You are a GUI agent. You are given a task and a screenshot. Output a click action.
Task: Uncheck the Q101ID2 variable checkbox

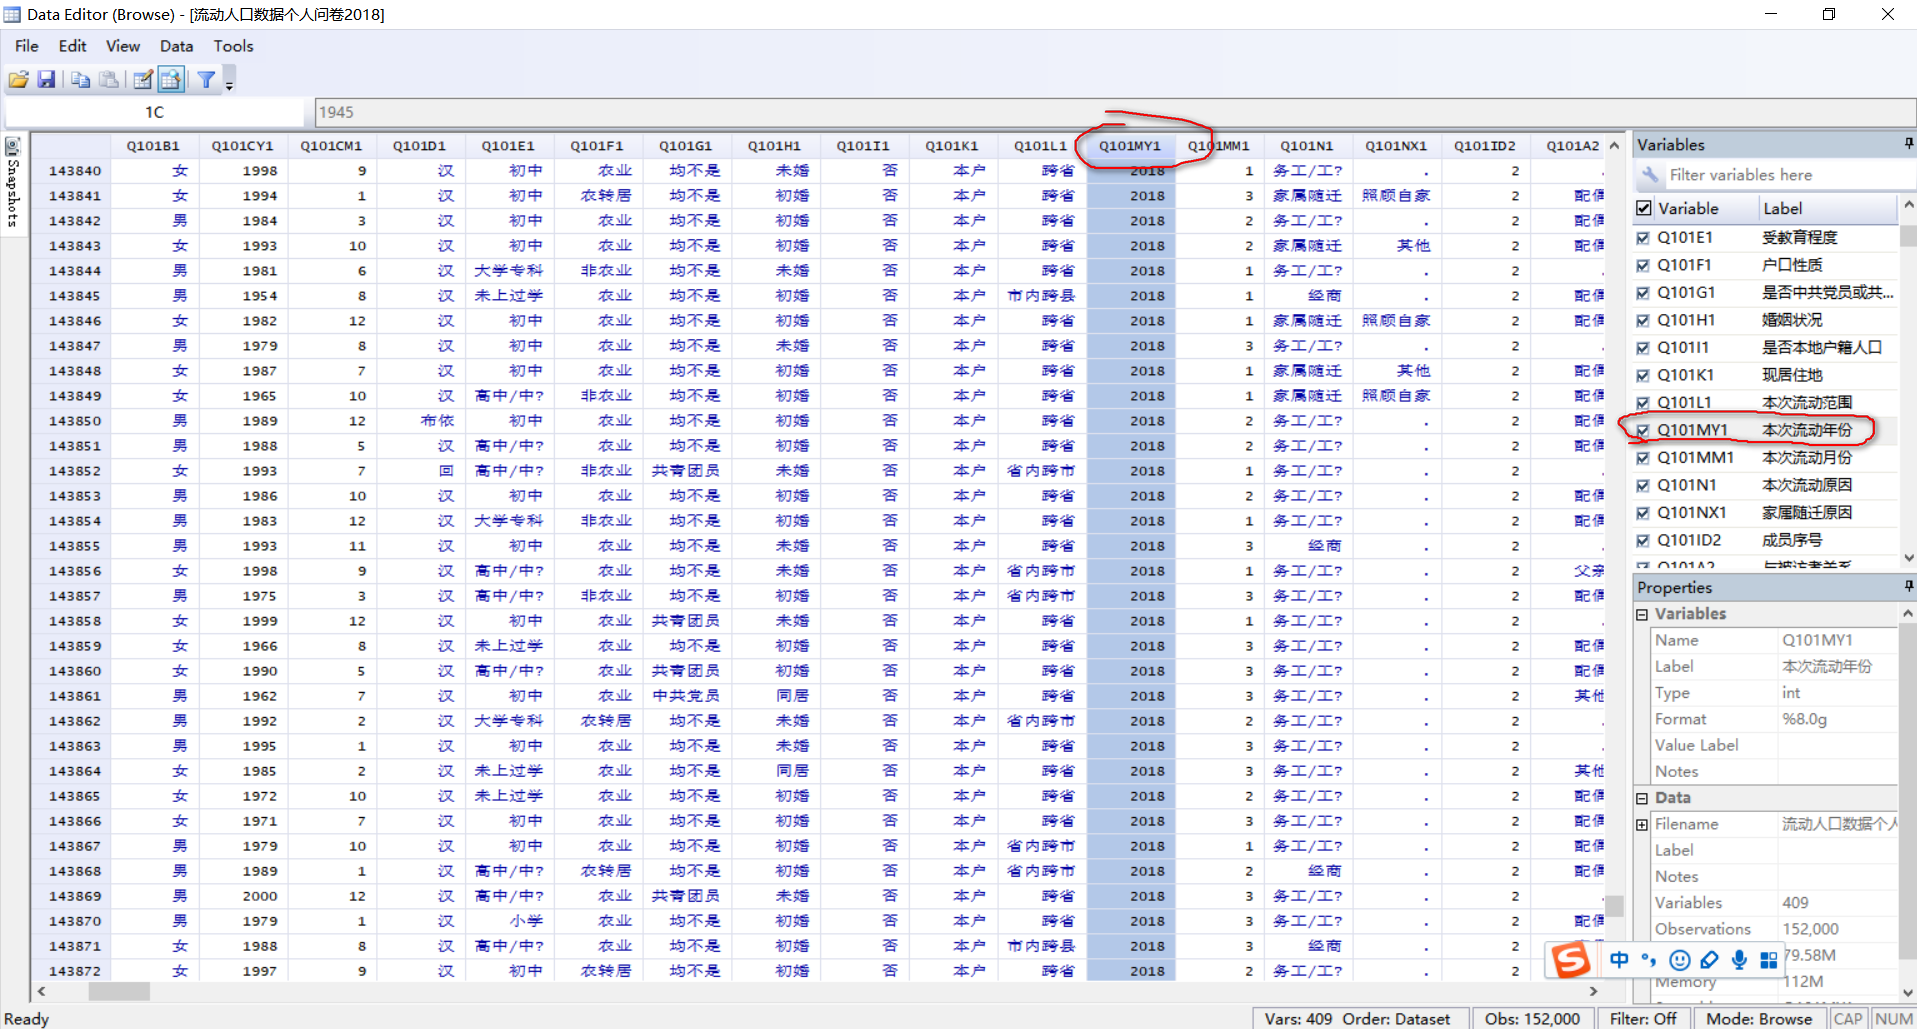pyautogui.click(x=1643, y=540)
